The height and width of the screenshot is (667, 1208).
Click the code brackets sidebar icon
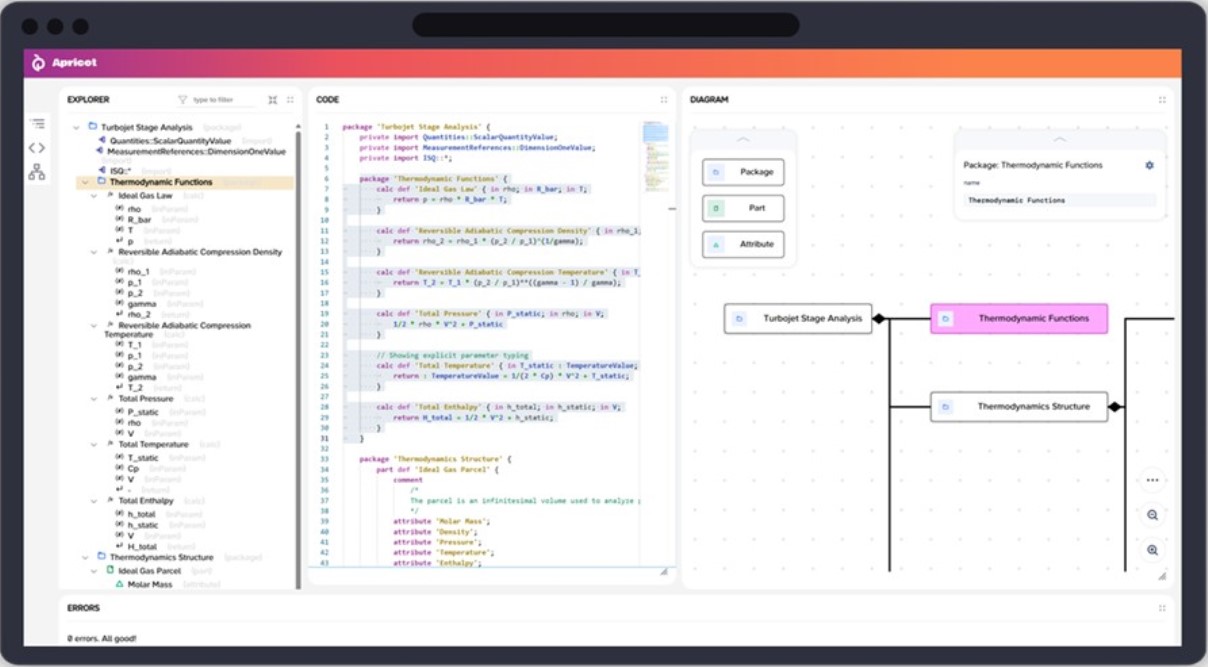(x=37, y=148)
